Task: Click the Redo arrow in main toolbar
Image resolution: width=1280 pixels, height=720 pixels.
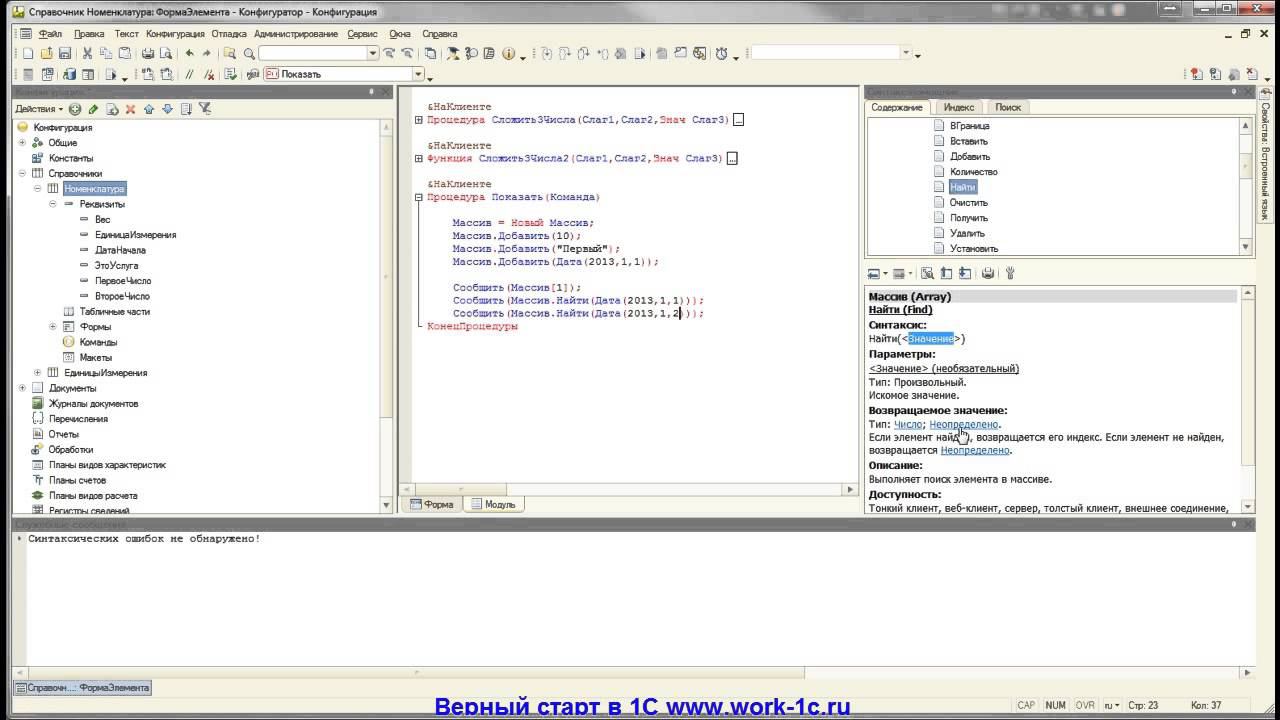Action: click(207, 54)
